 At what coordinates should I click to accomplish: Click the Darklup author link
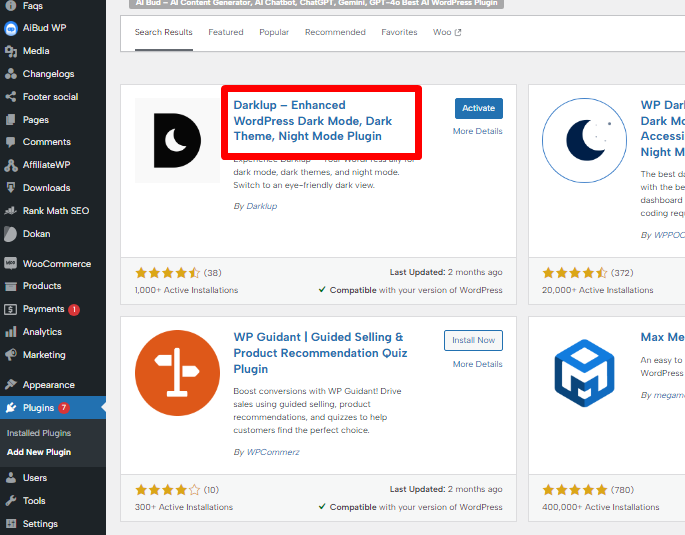(x=262, y=206)
